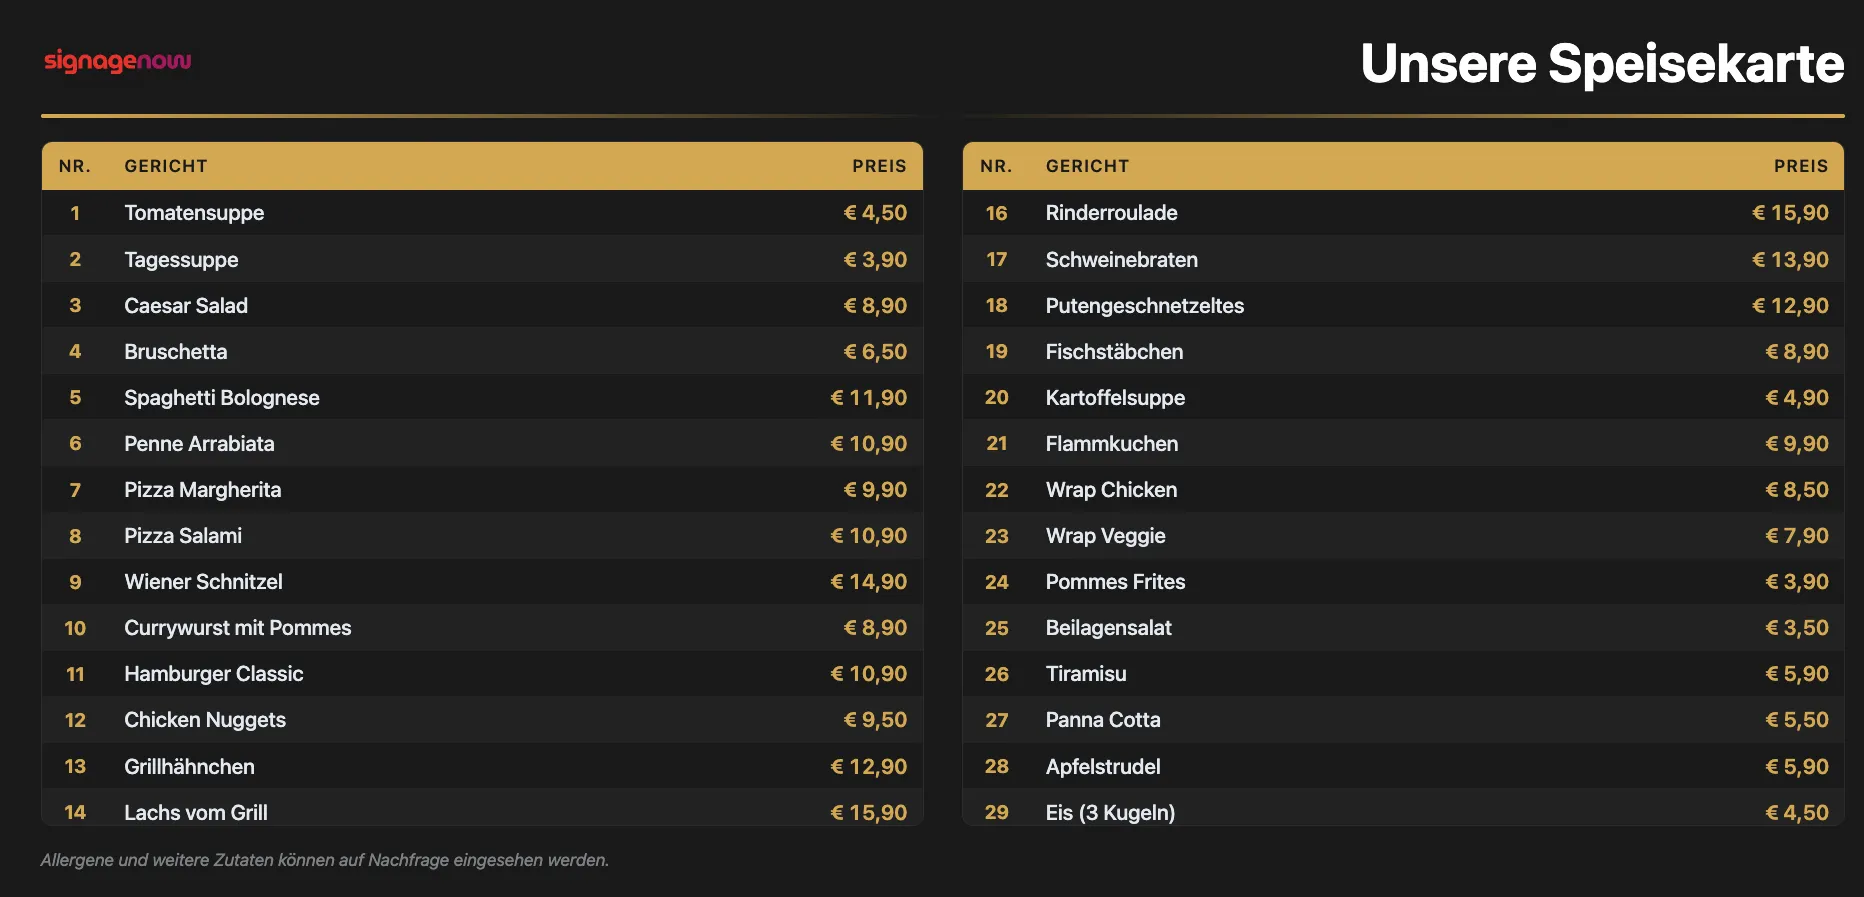Click the Fischstäbchen dish name

[x=1115, y=352]
